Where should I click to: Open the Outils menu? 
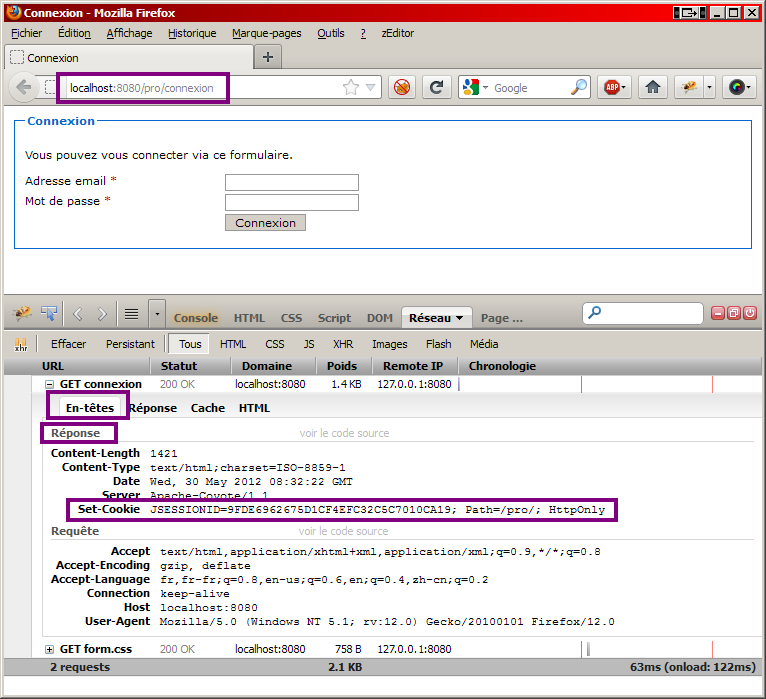(x=331, y=33)
